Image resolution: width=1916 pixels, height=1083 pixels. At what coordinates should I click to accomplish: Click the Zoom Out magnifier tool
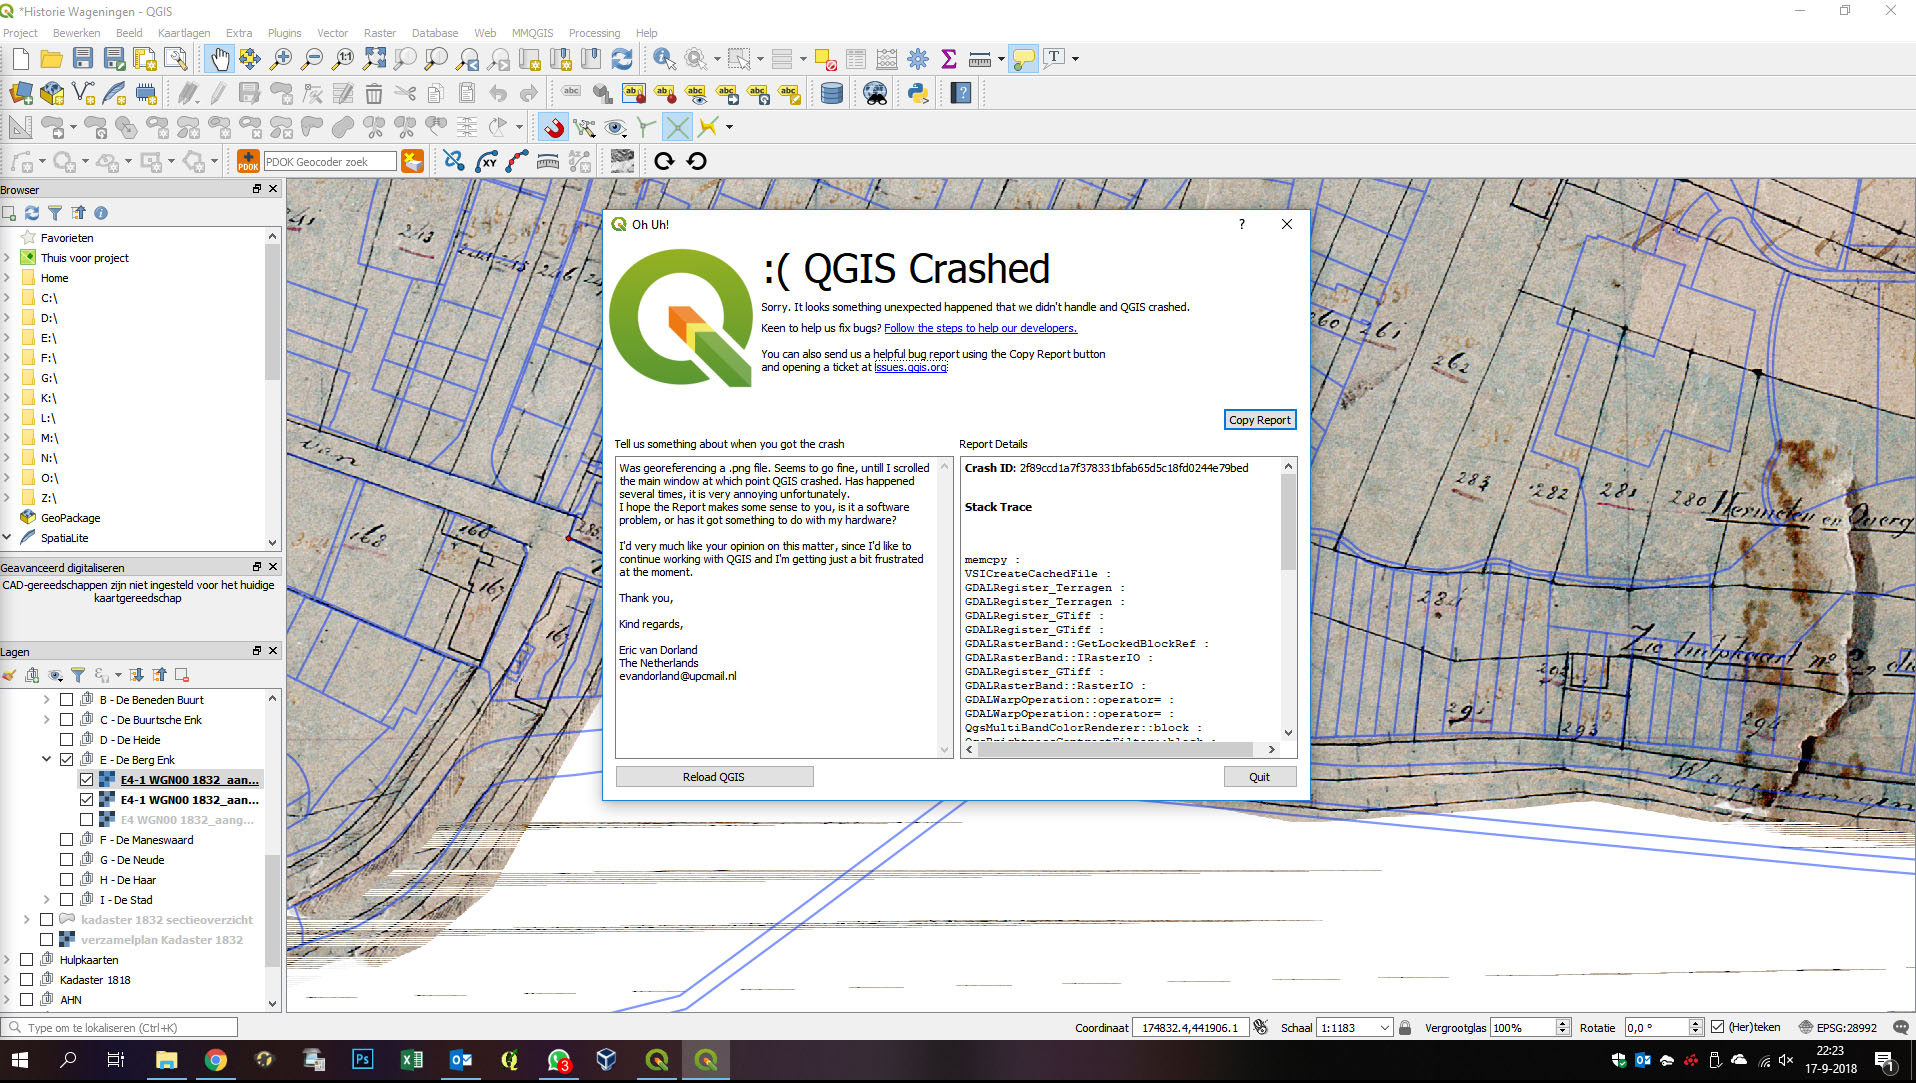coord(312,59)
